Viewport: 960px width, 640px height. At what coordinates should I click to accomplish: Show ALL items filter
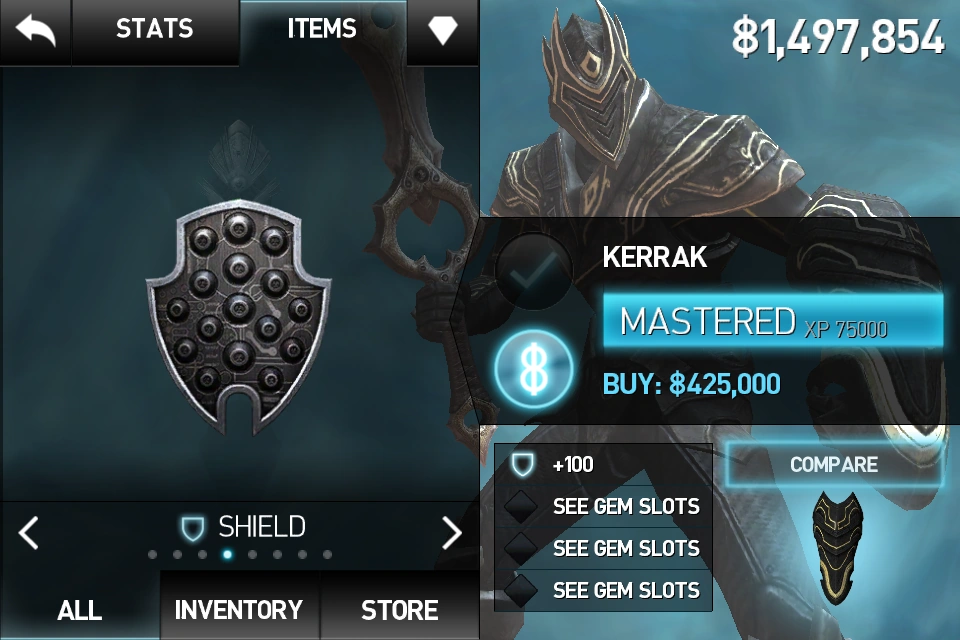click(80, 609)
